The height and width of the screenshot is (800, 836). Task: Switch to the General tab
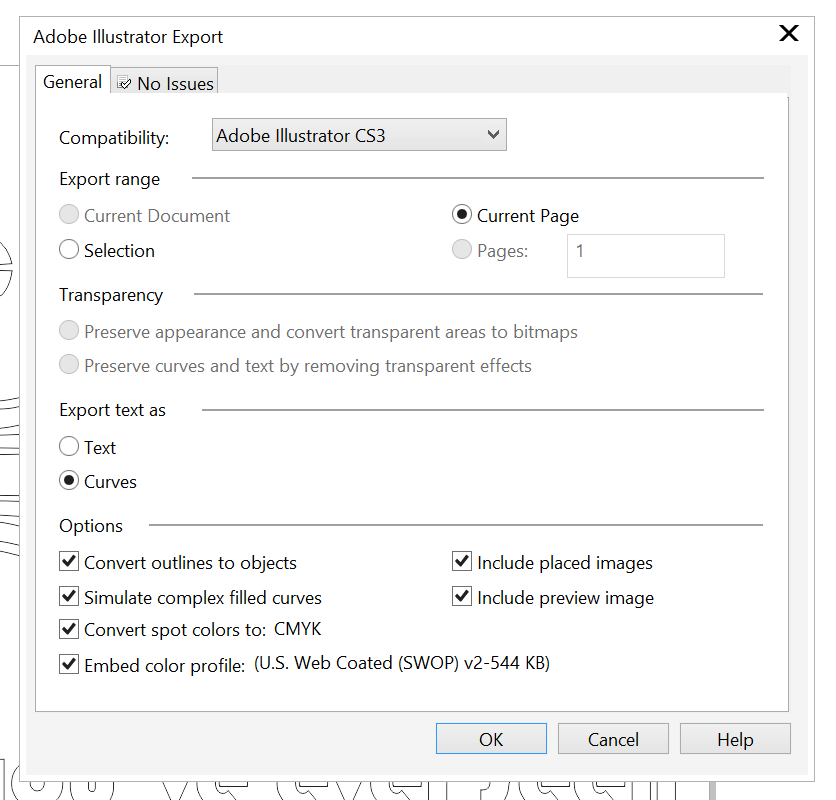73,82
